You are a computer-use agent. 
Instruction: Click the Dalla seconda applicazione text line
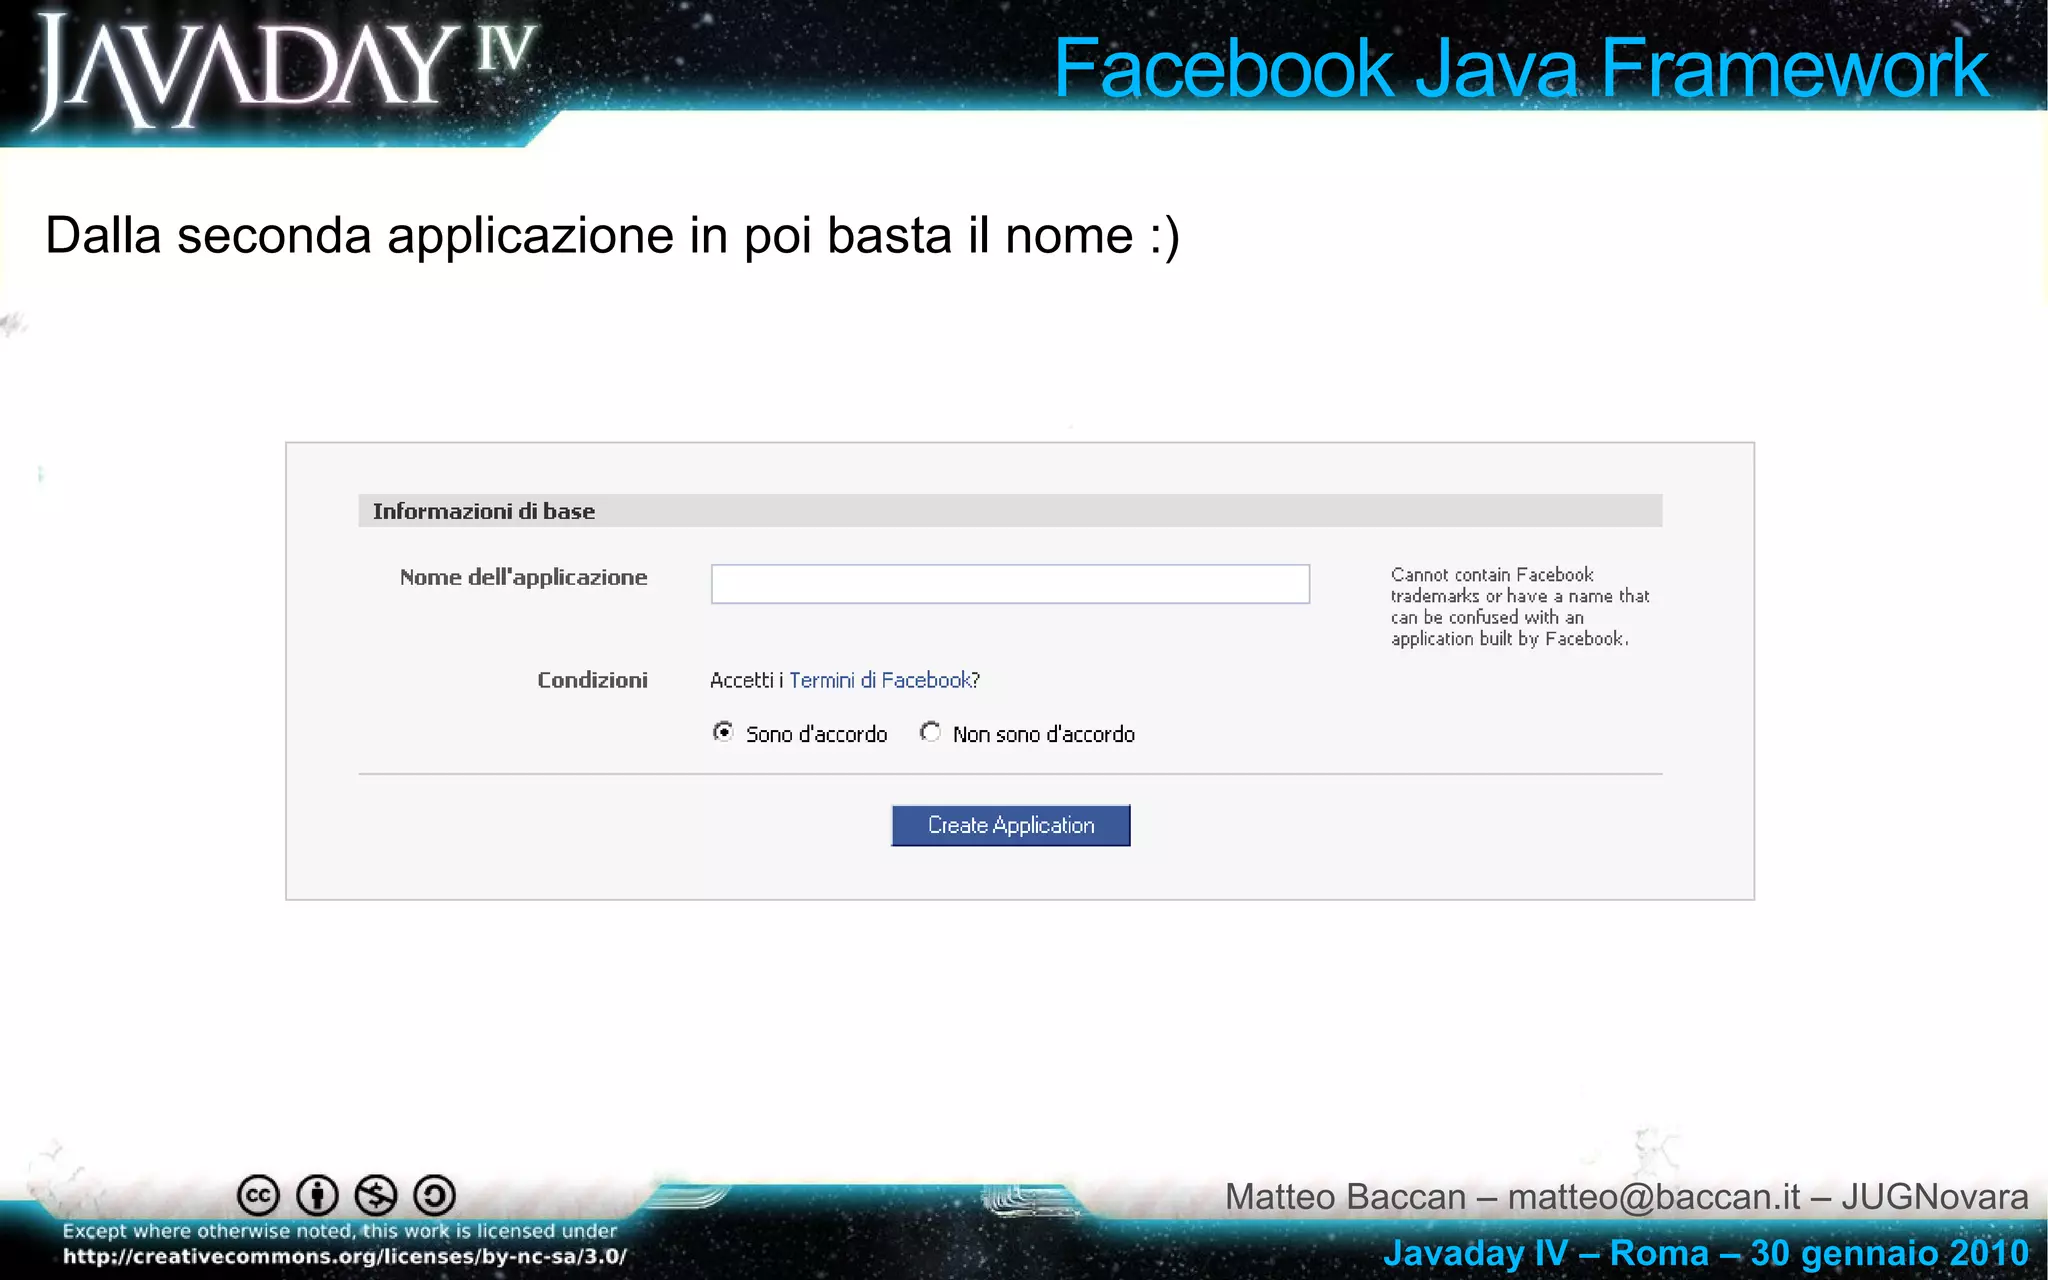612,236
